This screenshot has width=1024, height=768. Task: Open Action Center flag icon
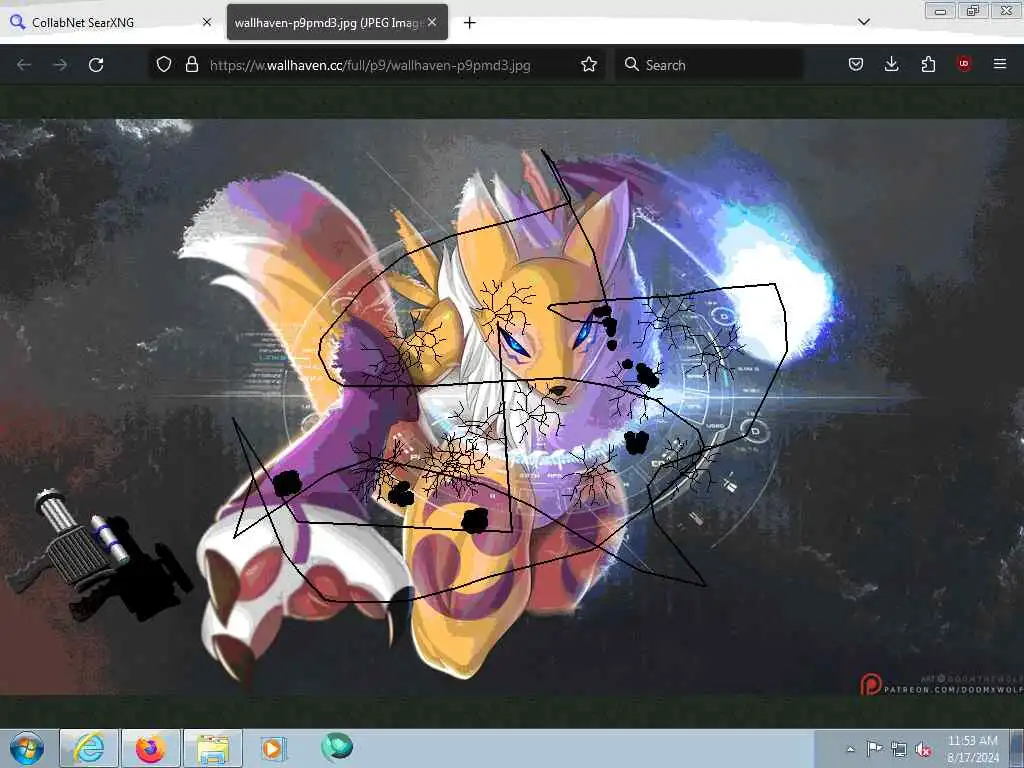coord(874,748)
